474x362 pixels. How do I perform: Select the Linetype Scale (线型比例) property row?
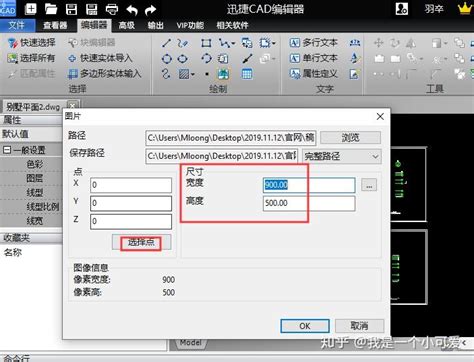pyautogui.click(x=31, y=207)
